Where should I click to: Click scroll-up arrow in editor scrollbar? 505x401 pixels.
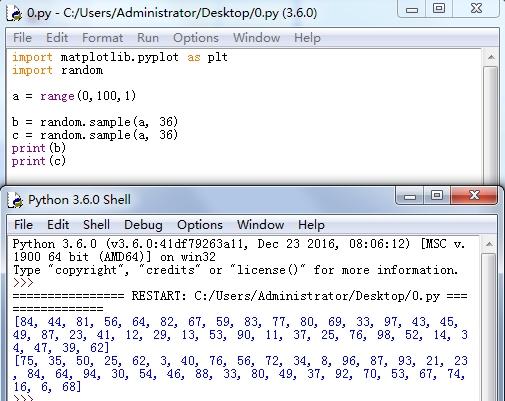[491, 57]
